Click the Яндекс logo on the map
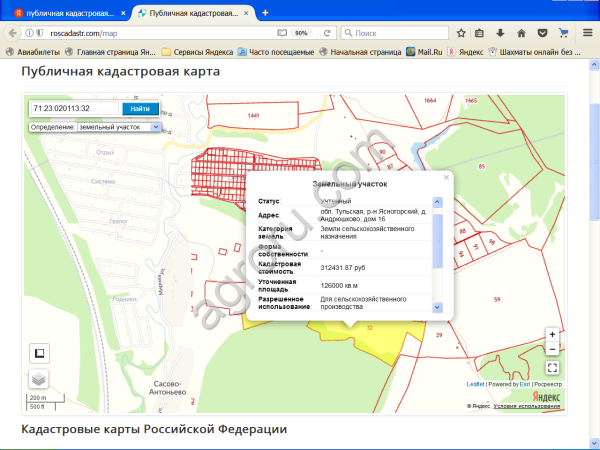 point(546,396)
